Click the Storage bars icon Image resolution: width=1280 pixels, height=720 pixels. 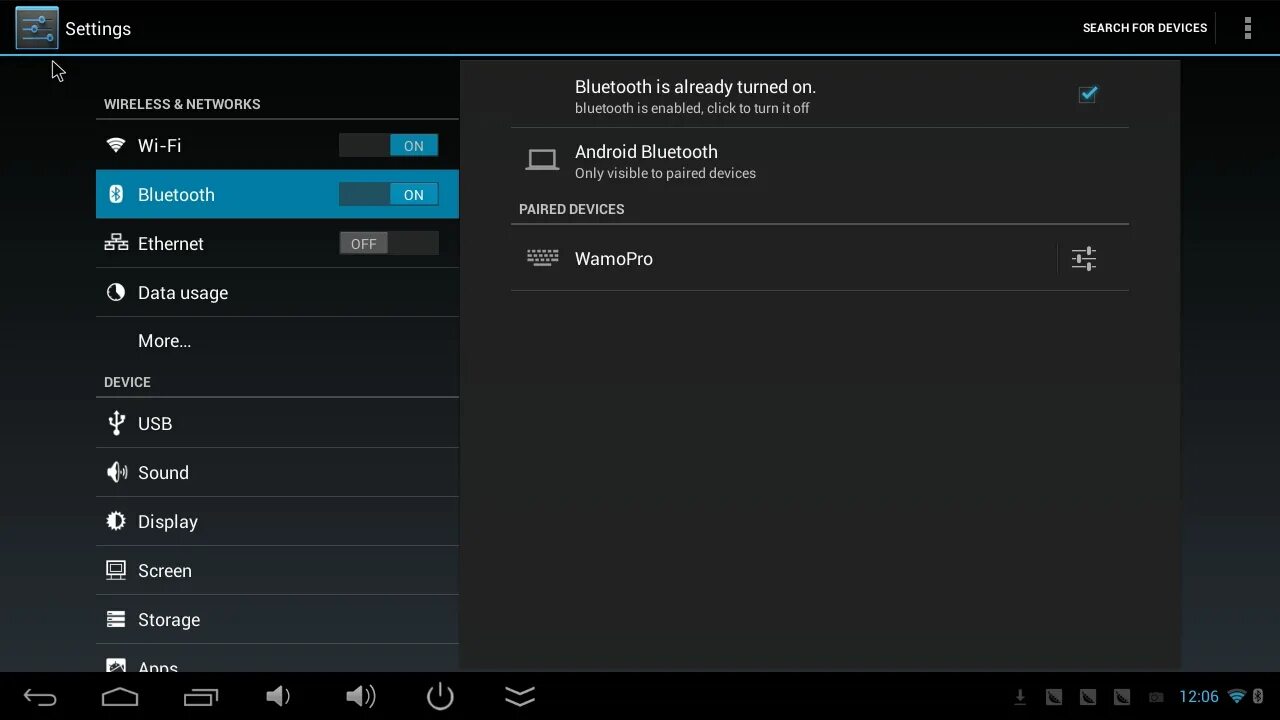[116, 619]
